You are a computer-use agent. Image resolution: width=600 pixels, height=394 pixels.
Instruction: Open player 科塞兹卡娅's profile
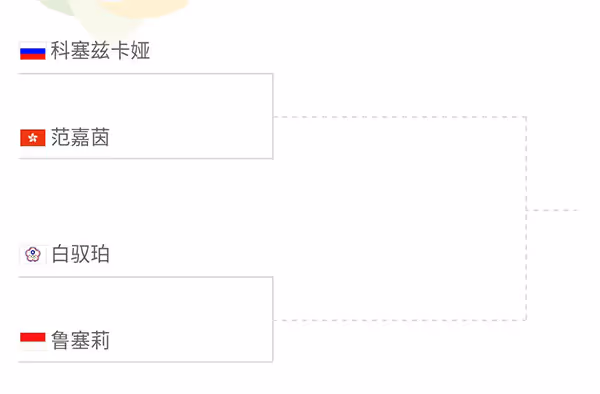tap(100, 51)
